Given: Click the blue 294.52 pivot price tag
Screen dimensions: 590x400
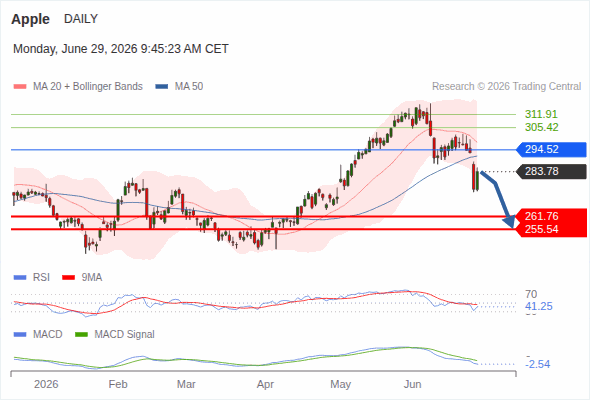Looking at the screenshot, I should [x=551, y=149].
